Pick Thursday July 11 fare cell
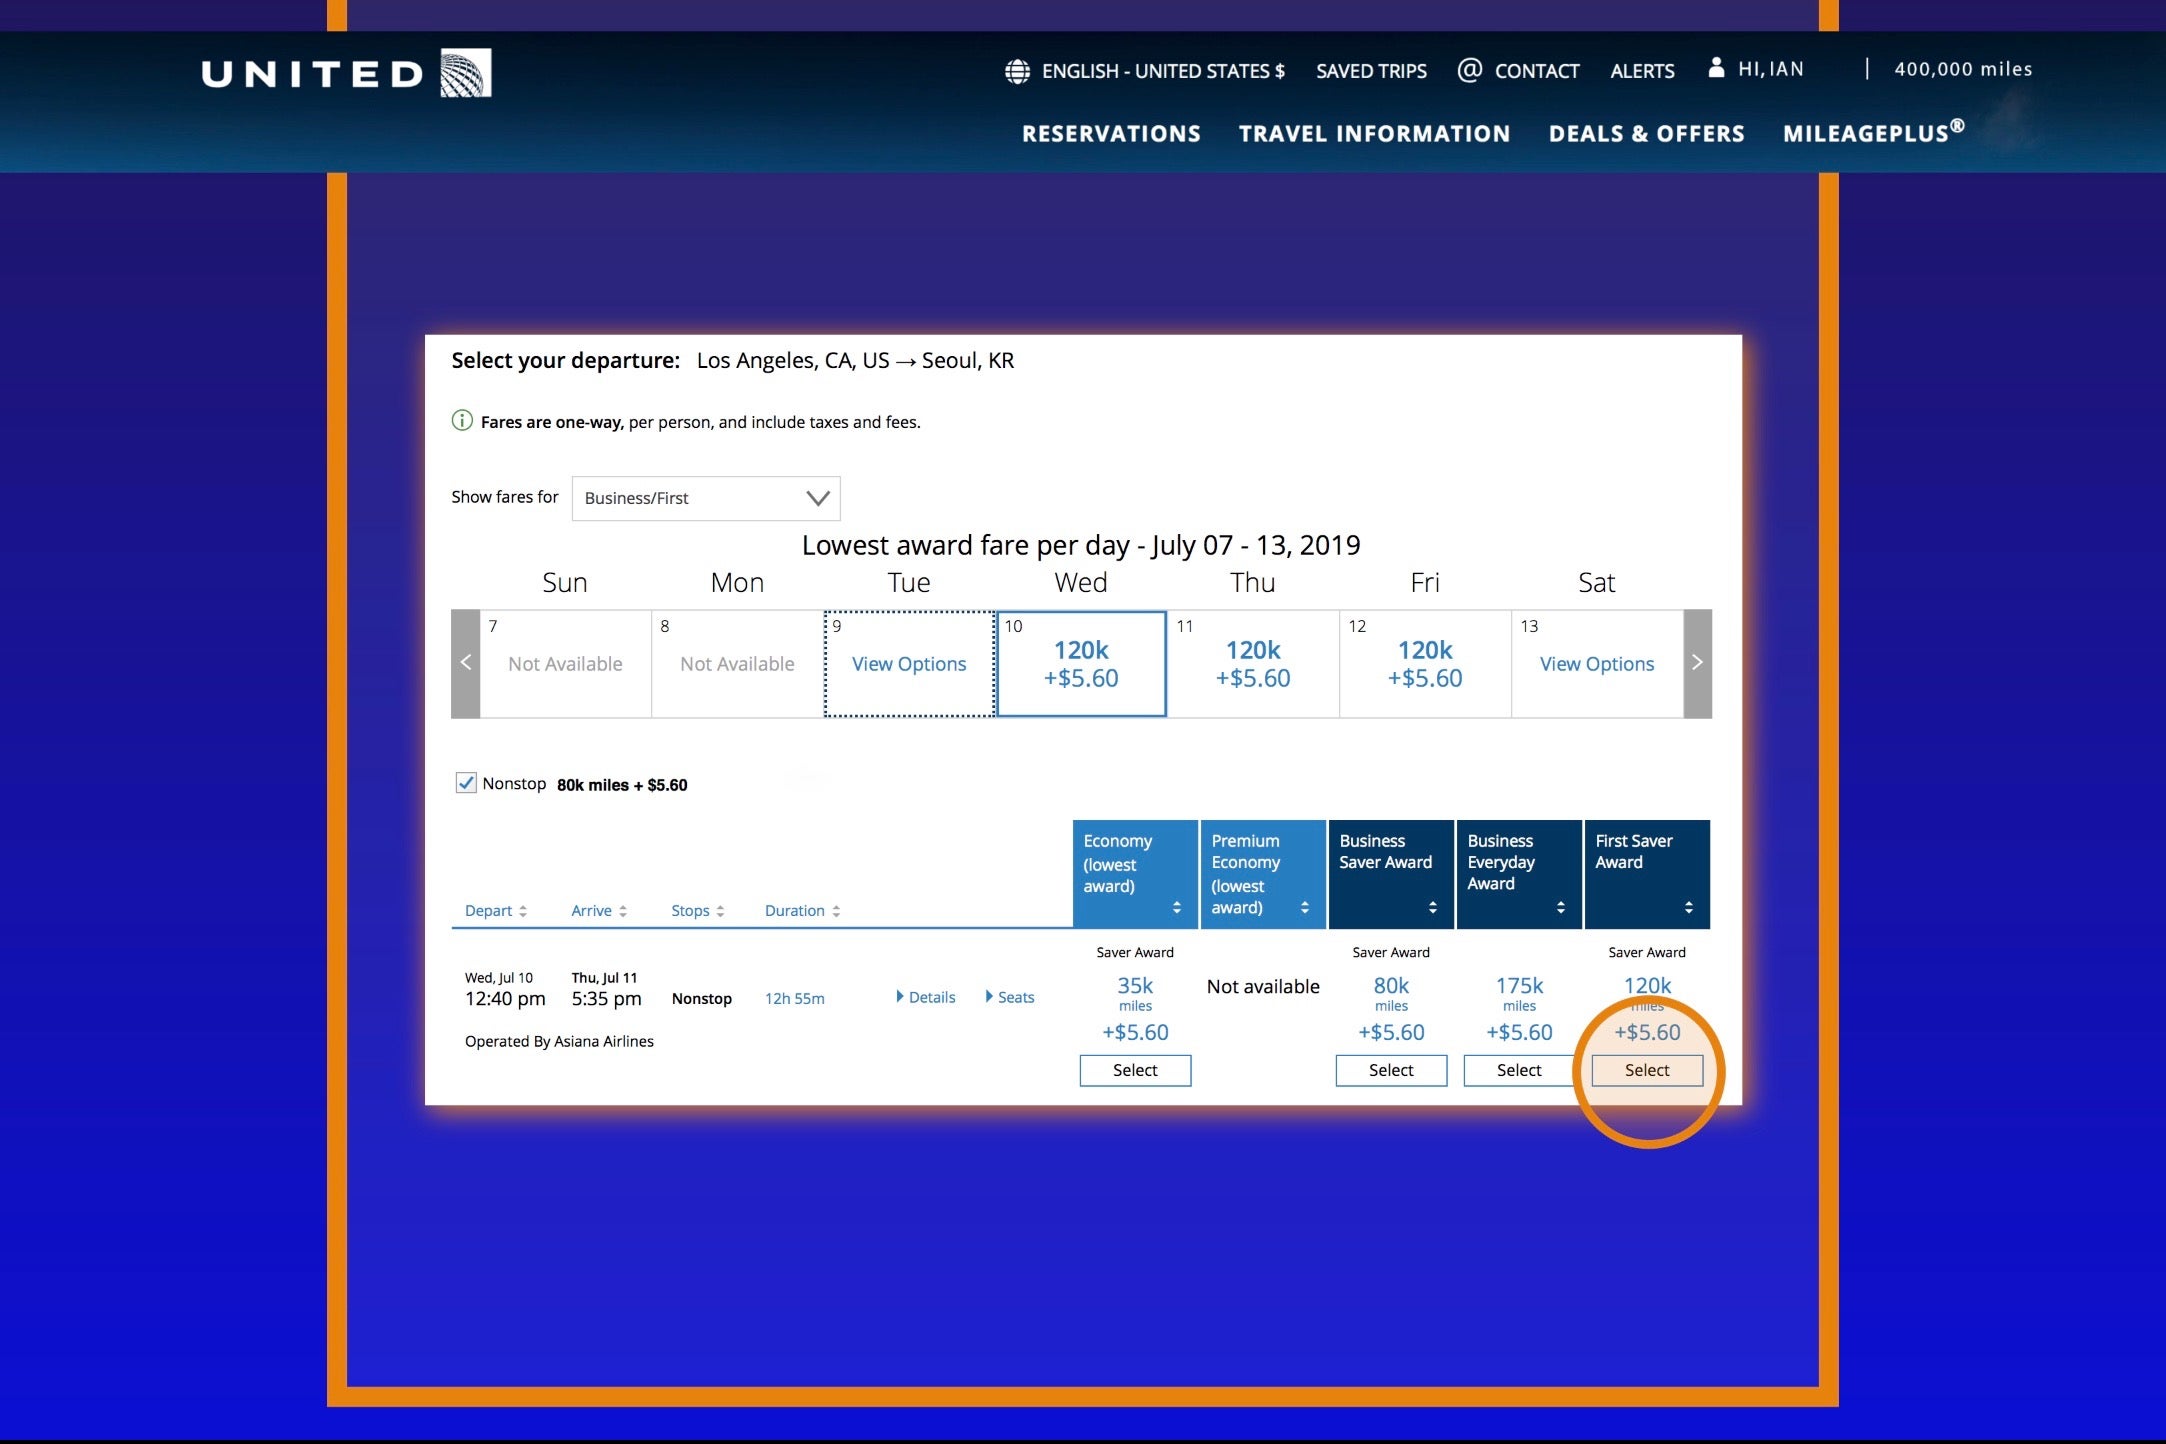This screenshot has height=1444, width=2166. pos(1252,664)
